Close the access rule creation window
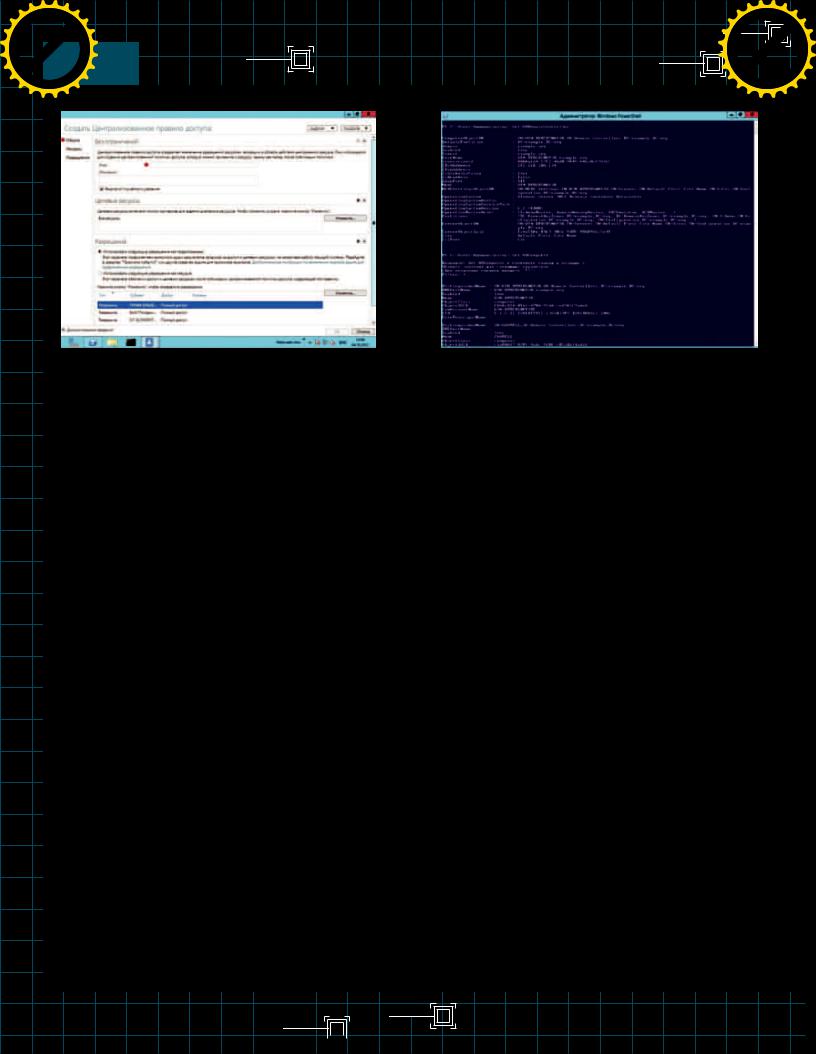 point(370,114)
